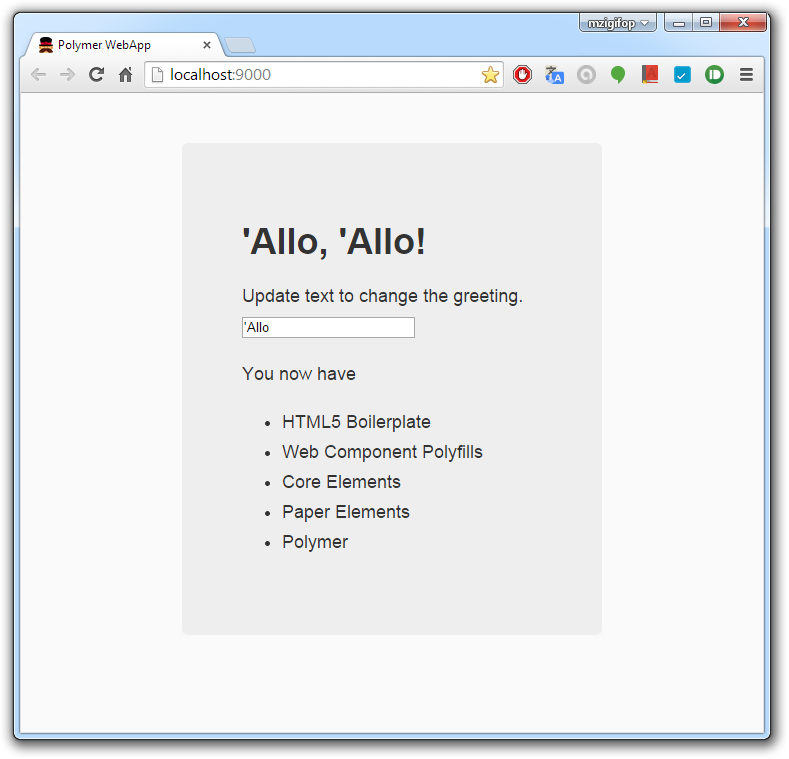
Task: Click the browser Back arrow
Action: tap(39, 75)
